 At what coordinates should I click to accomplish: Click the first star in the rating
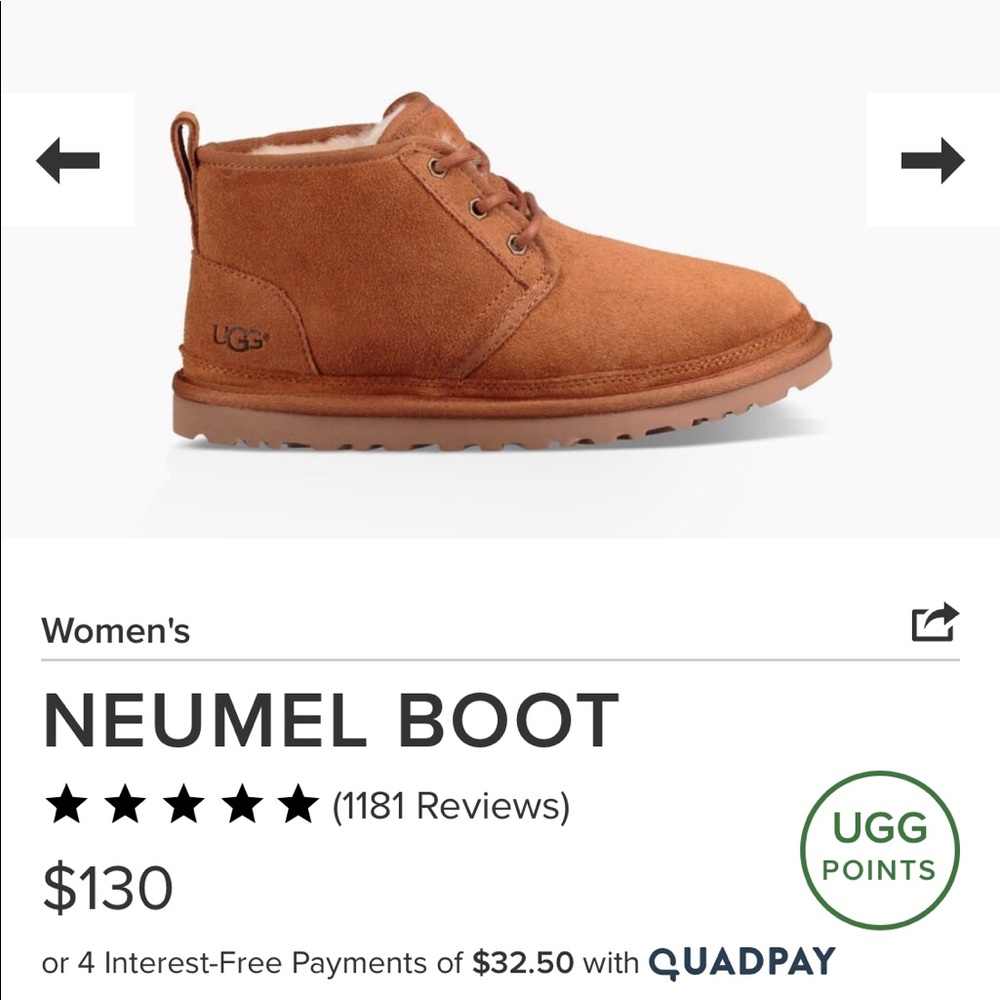point(67,800)
